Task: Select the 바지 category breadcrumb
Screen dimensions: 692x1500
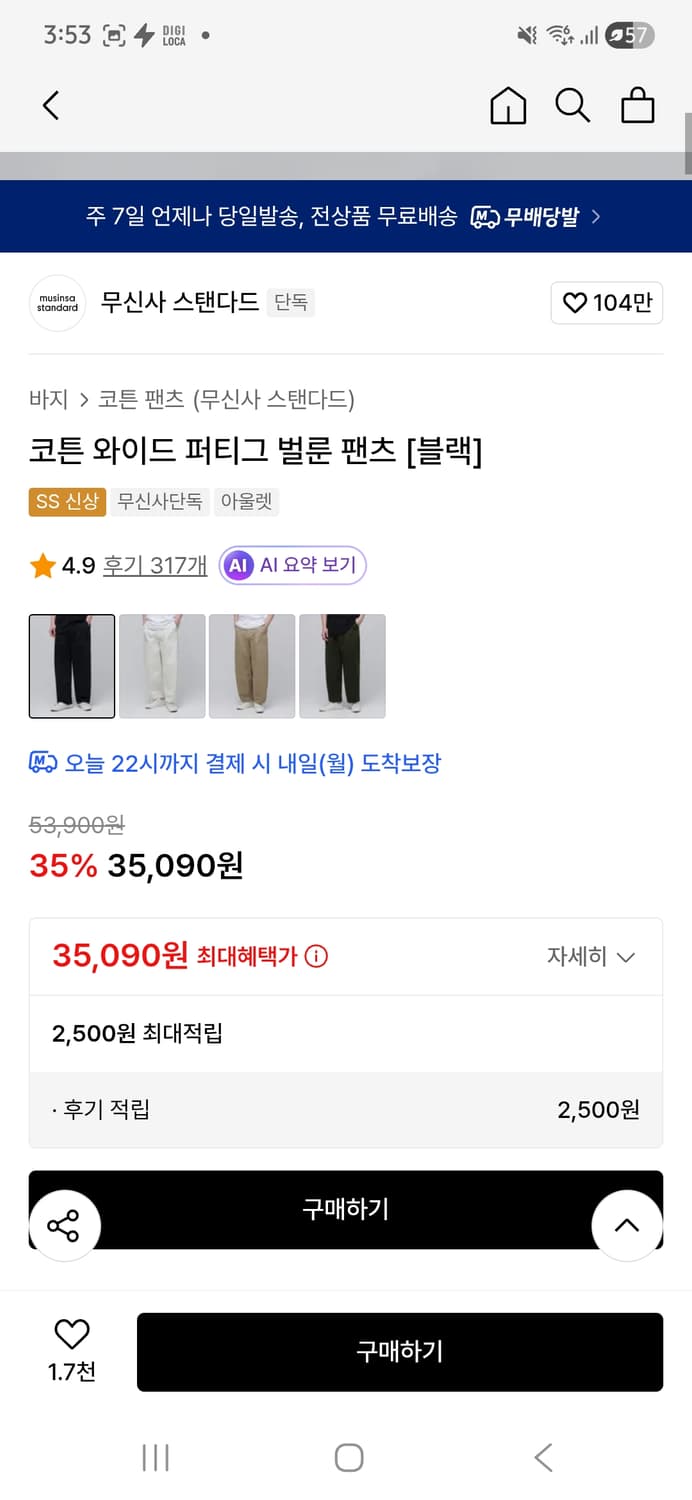Action: pyautogui.click(x=45, y=398)
